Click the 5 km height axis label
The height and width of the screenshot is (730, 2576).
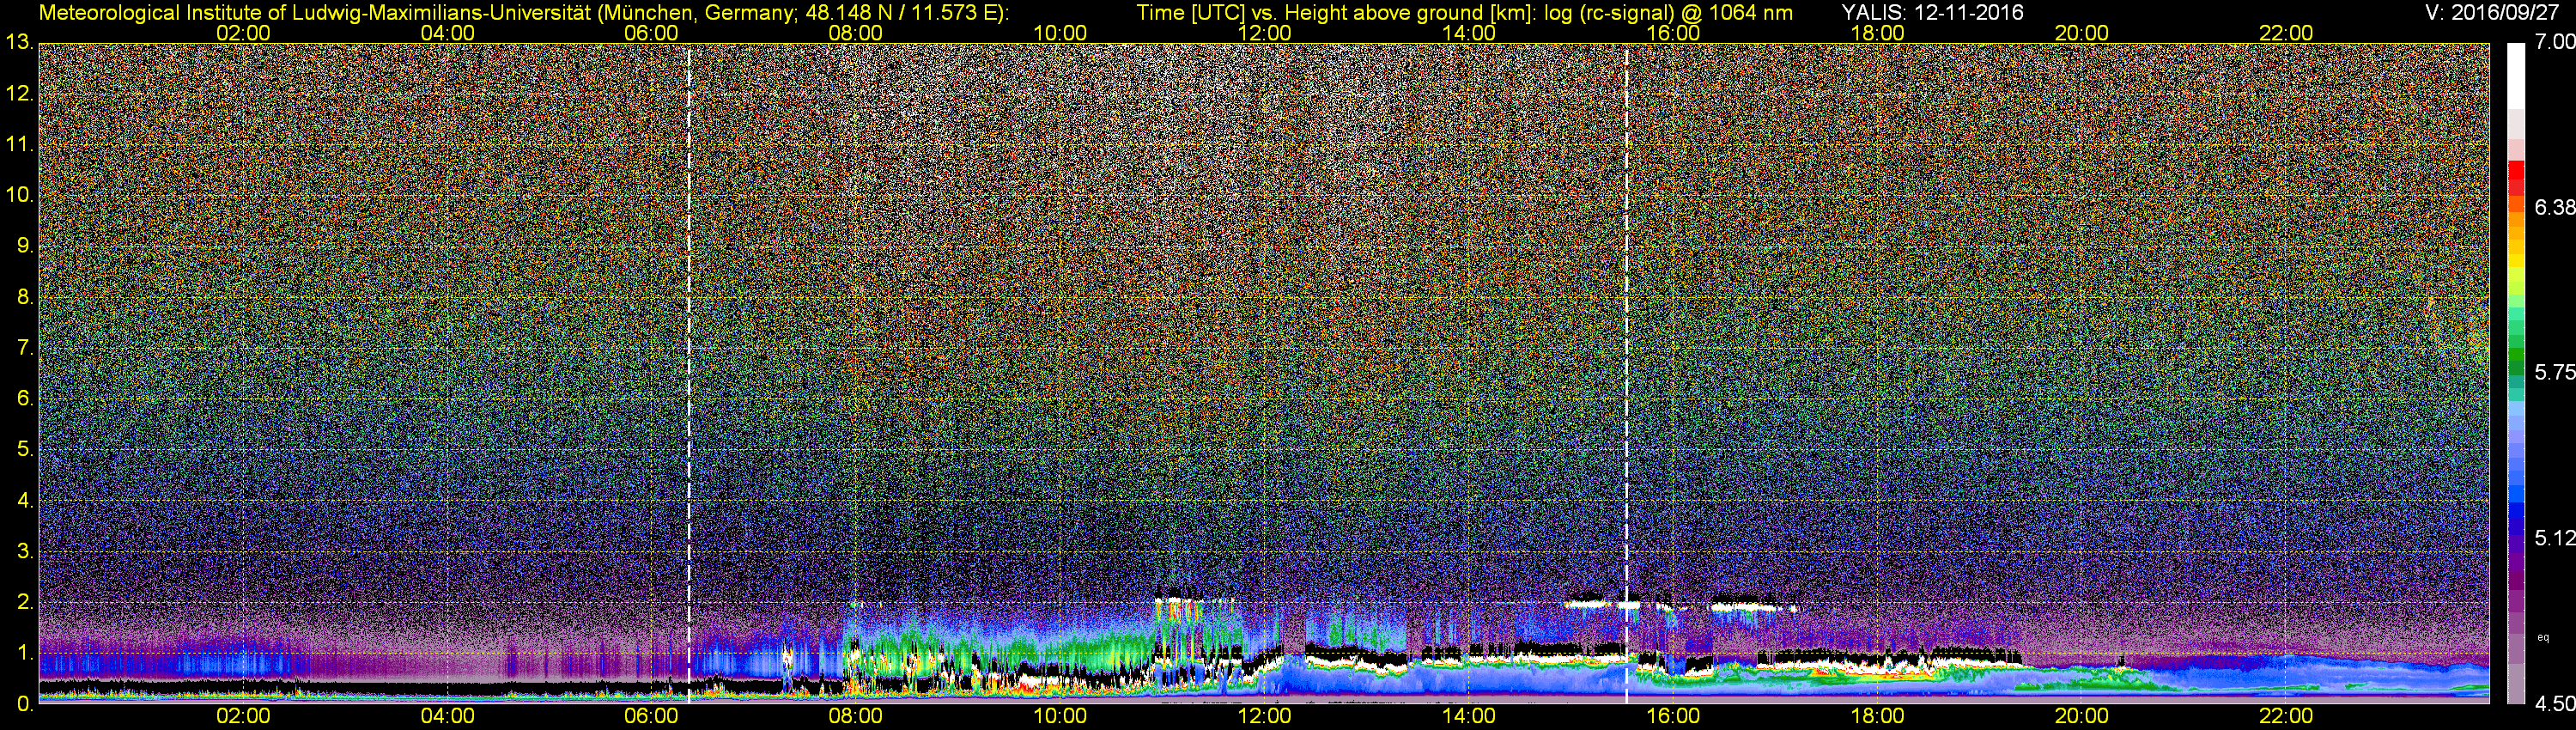(x=25, y=450)
